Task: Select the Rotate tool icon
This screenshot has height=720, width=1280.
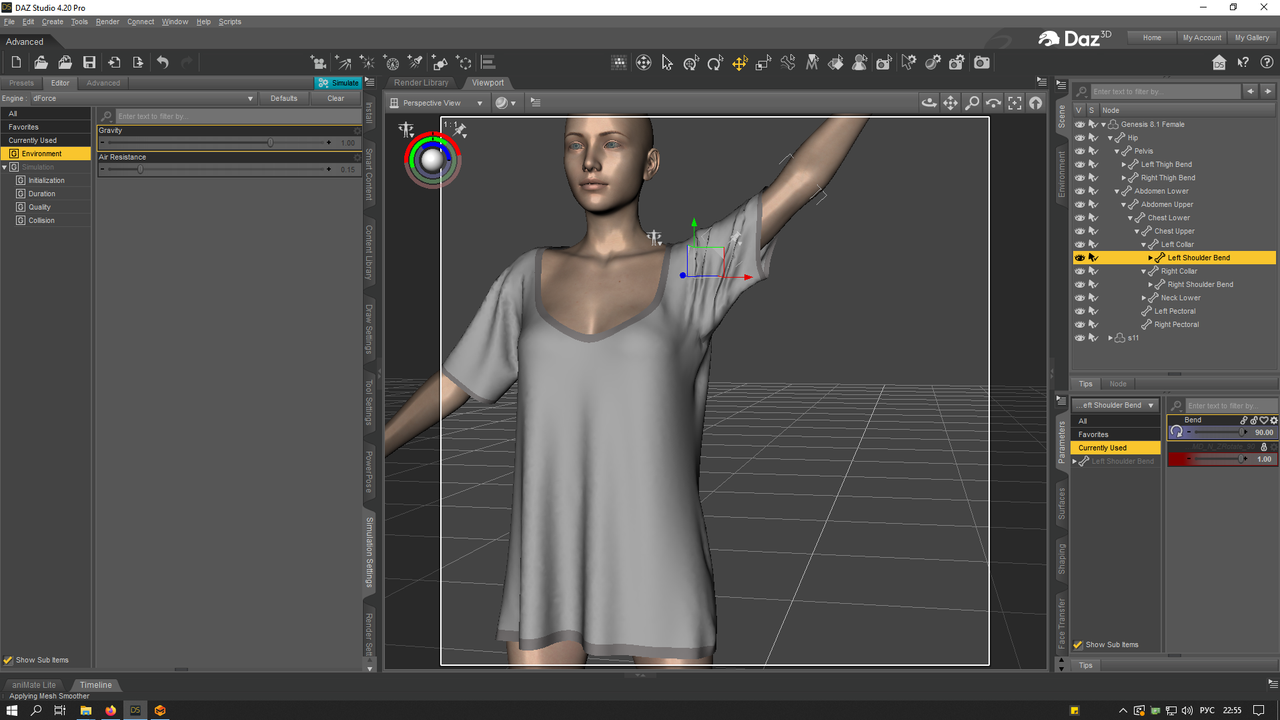Action: click(716, 62)
